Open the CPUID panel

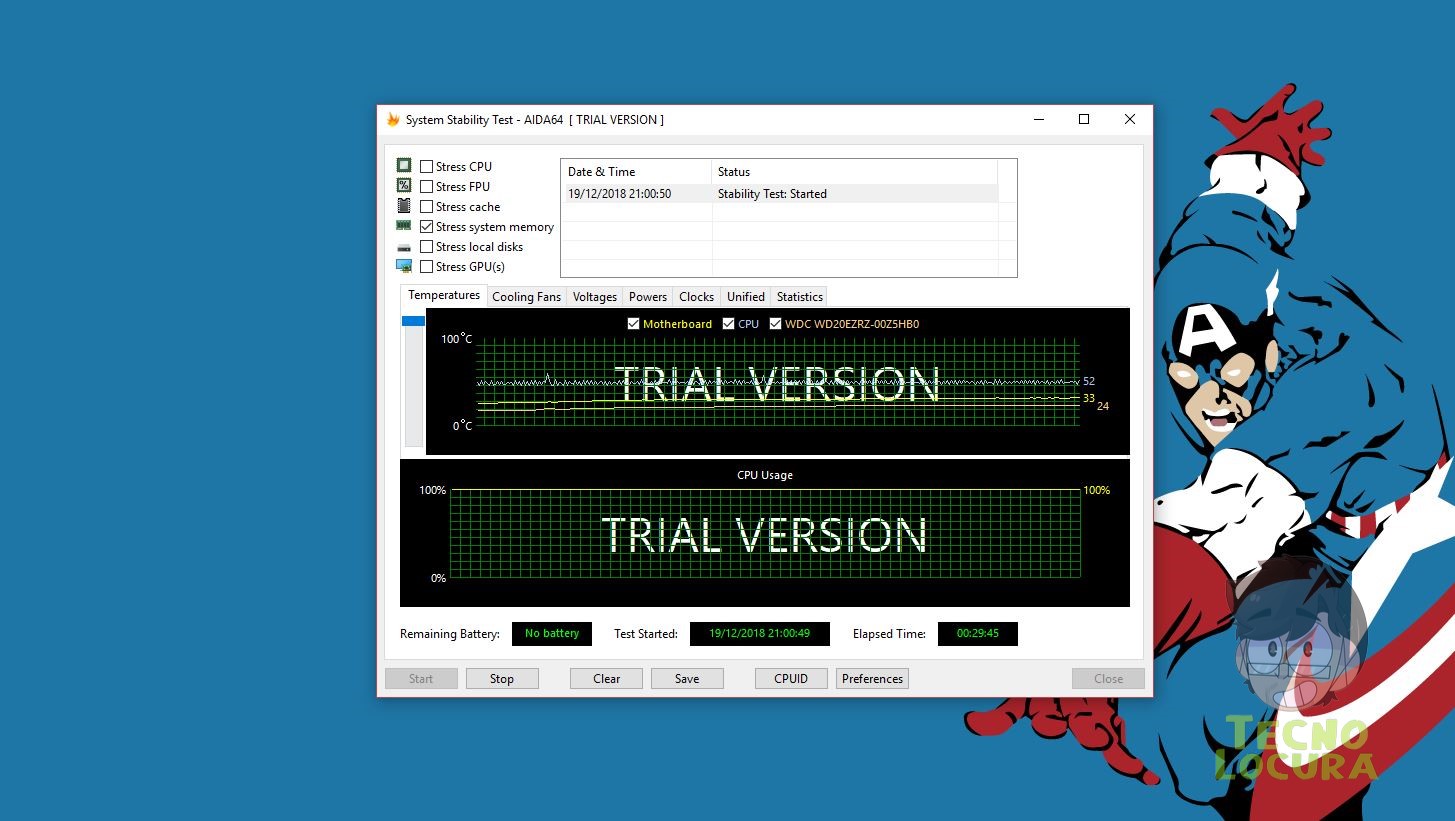click(x=791, y=679)
